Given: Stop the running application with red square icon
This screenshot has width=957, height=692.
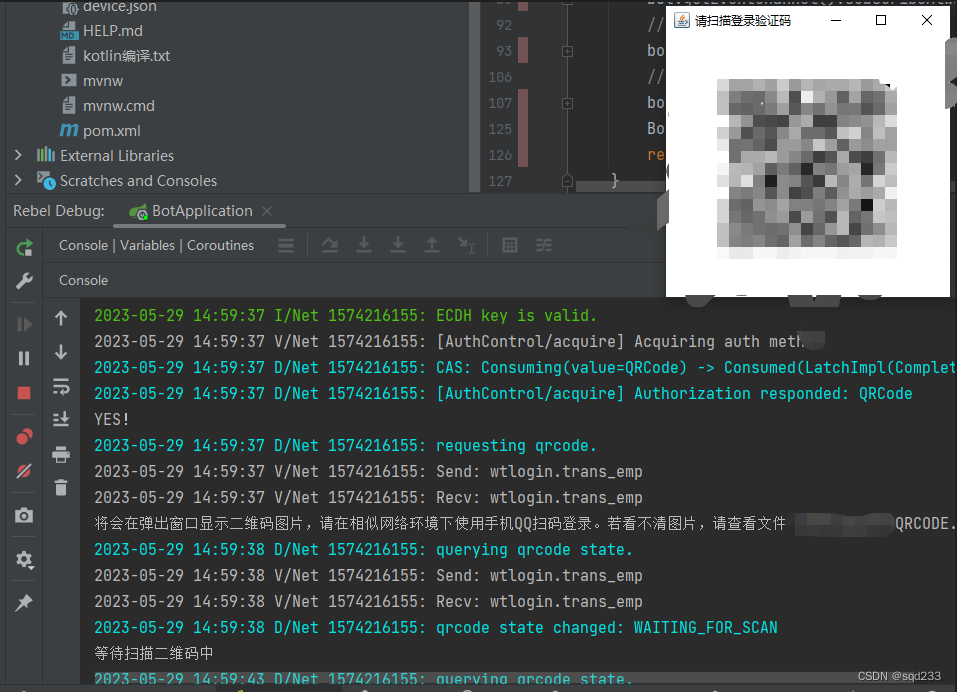Looking at the screenshot, I should 22,392.
